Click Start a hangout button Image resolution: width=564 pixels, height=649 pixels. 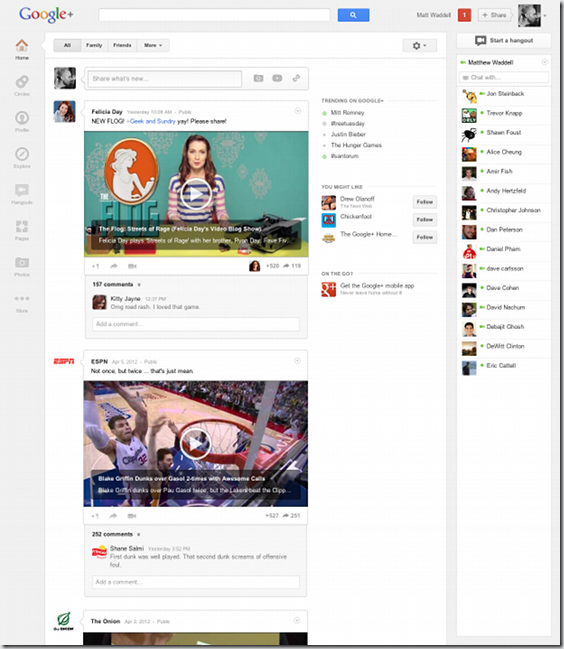pos(504,41)
